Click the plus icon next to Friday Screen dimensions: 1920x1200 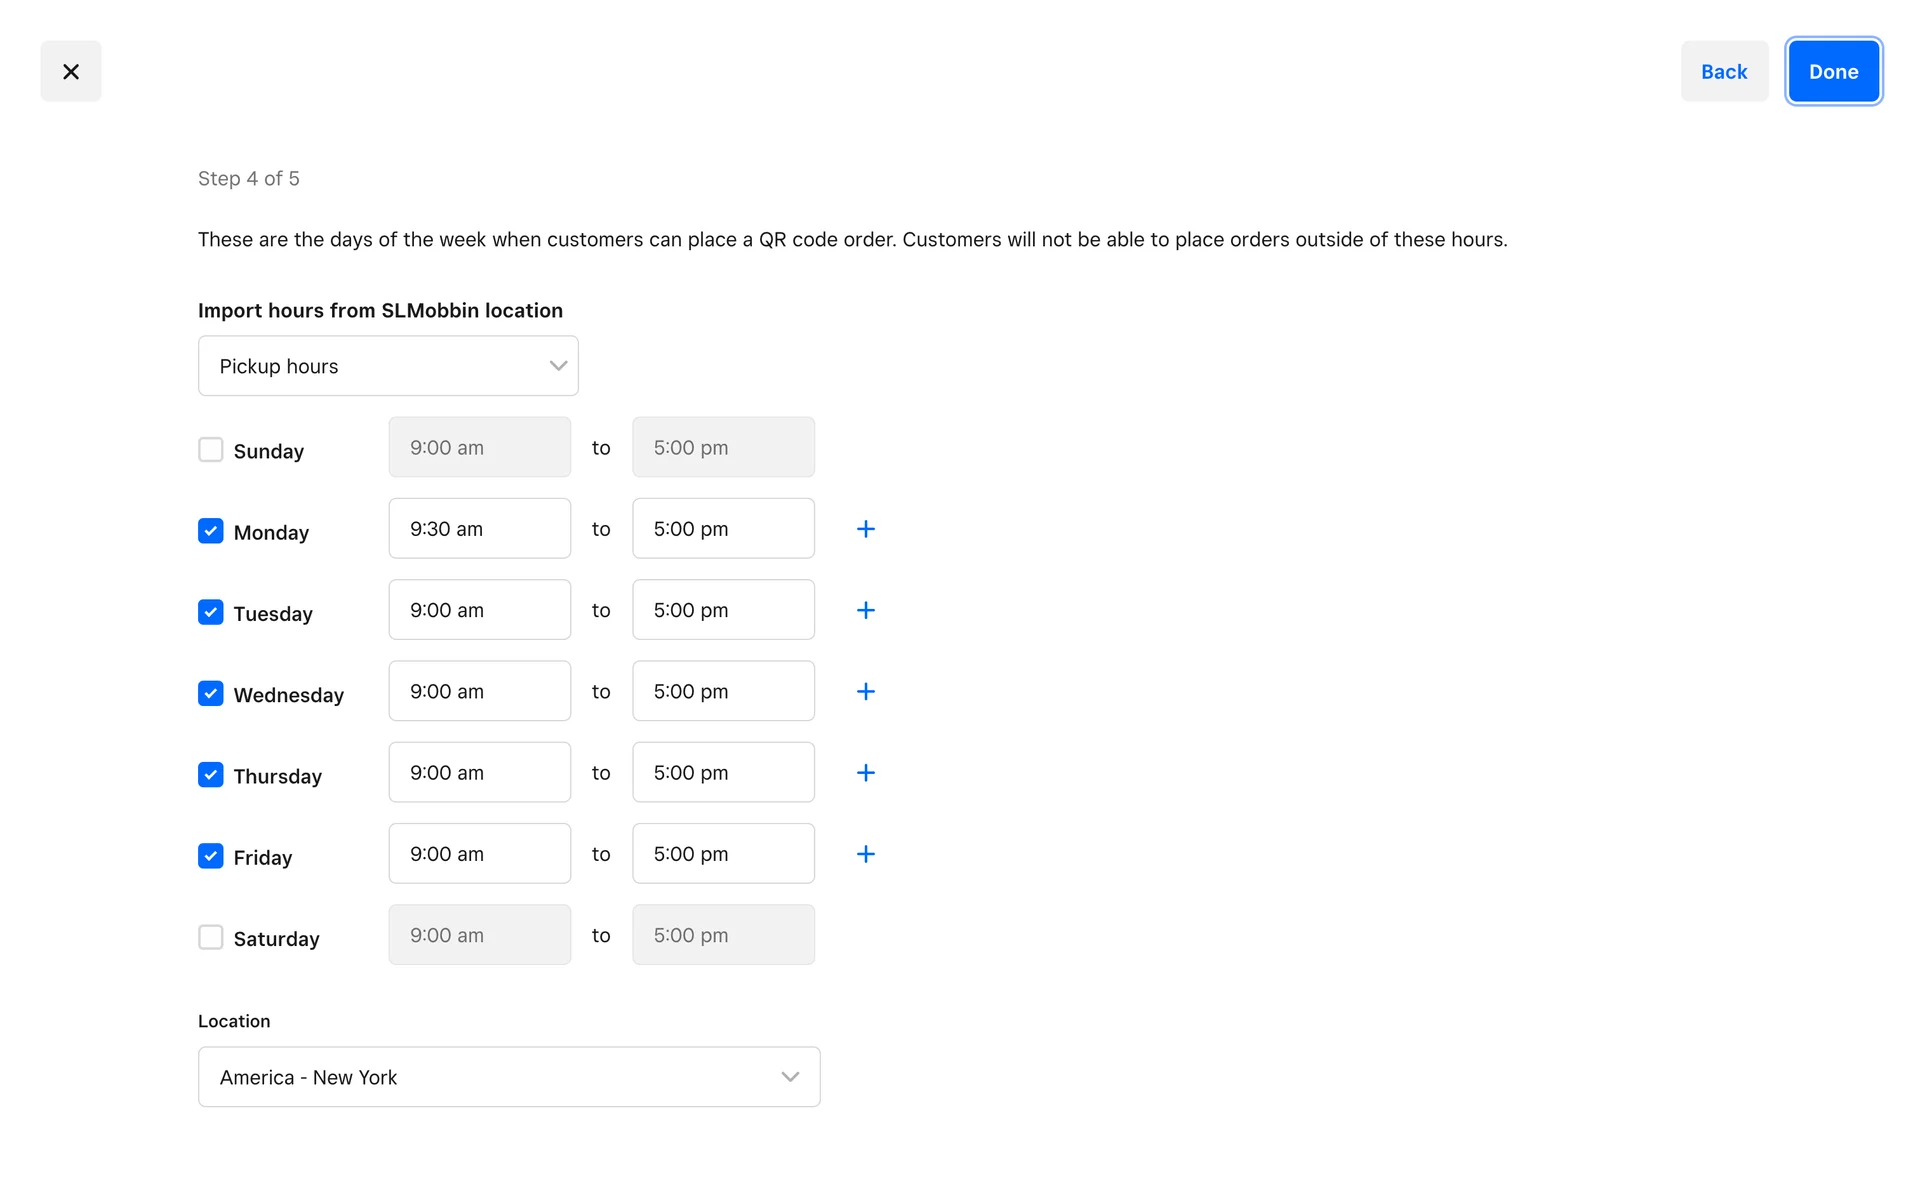point(866,854)
